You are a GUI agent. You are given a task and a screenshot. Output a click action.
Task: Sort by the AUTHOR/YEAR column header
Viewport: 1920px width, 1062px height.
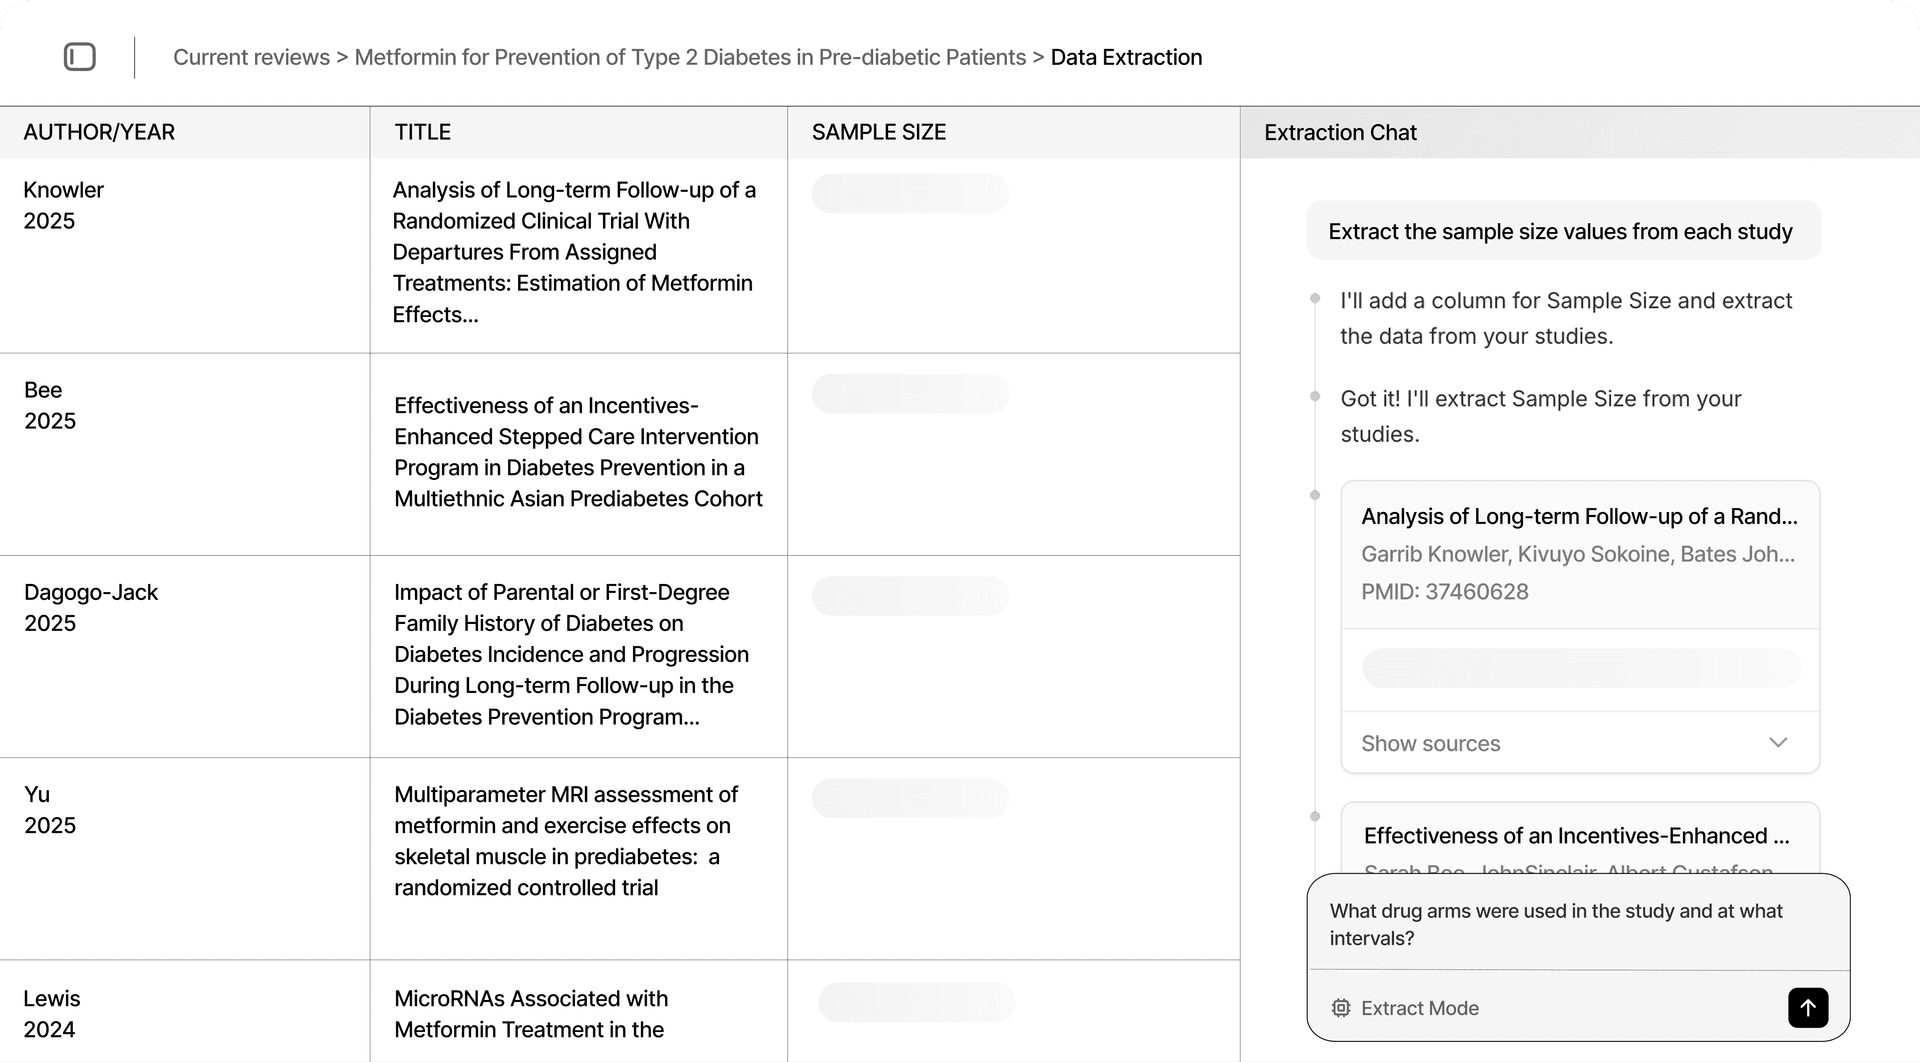pos(99,132)
